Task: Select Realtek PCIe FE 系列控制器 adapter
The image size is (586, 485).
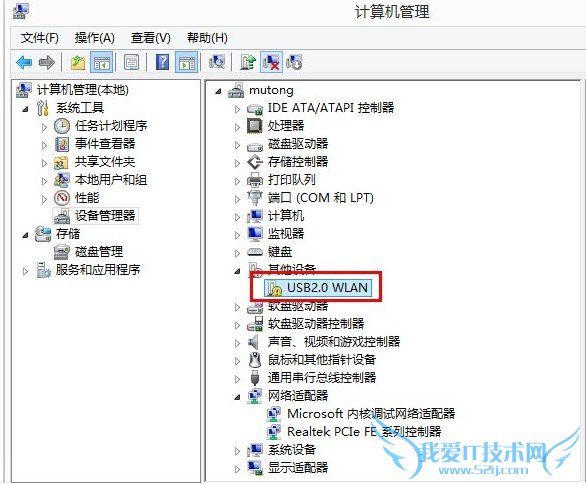Action: pyautogui.click(x=364, y=432)
